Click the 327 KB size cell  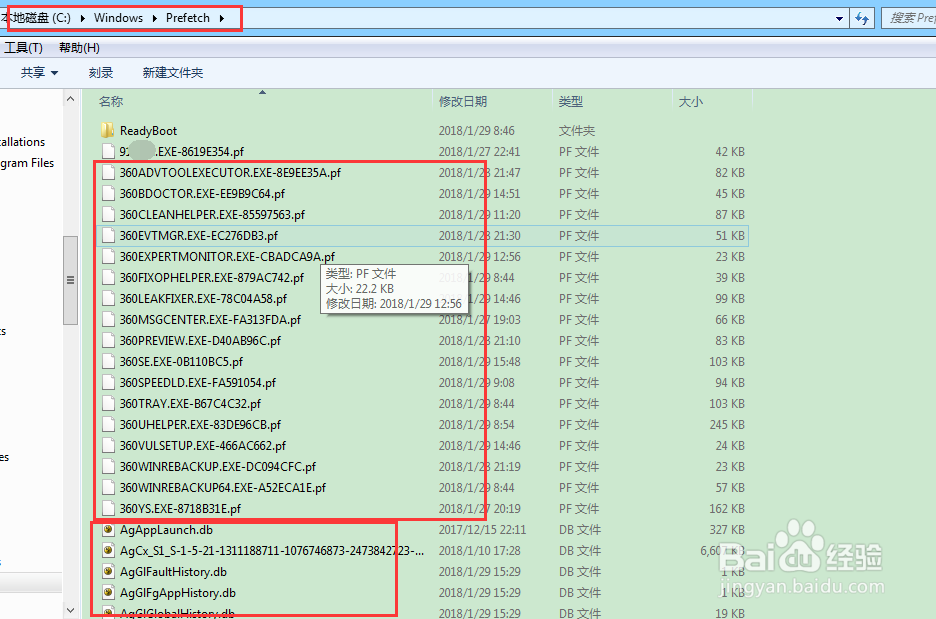[726, 529]
